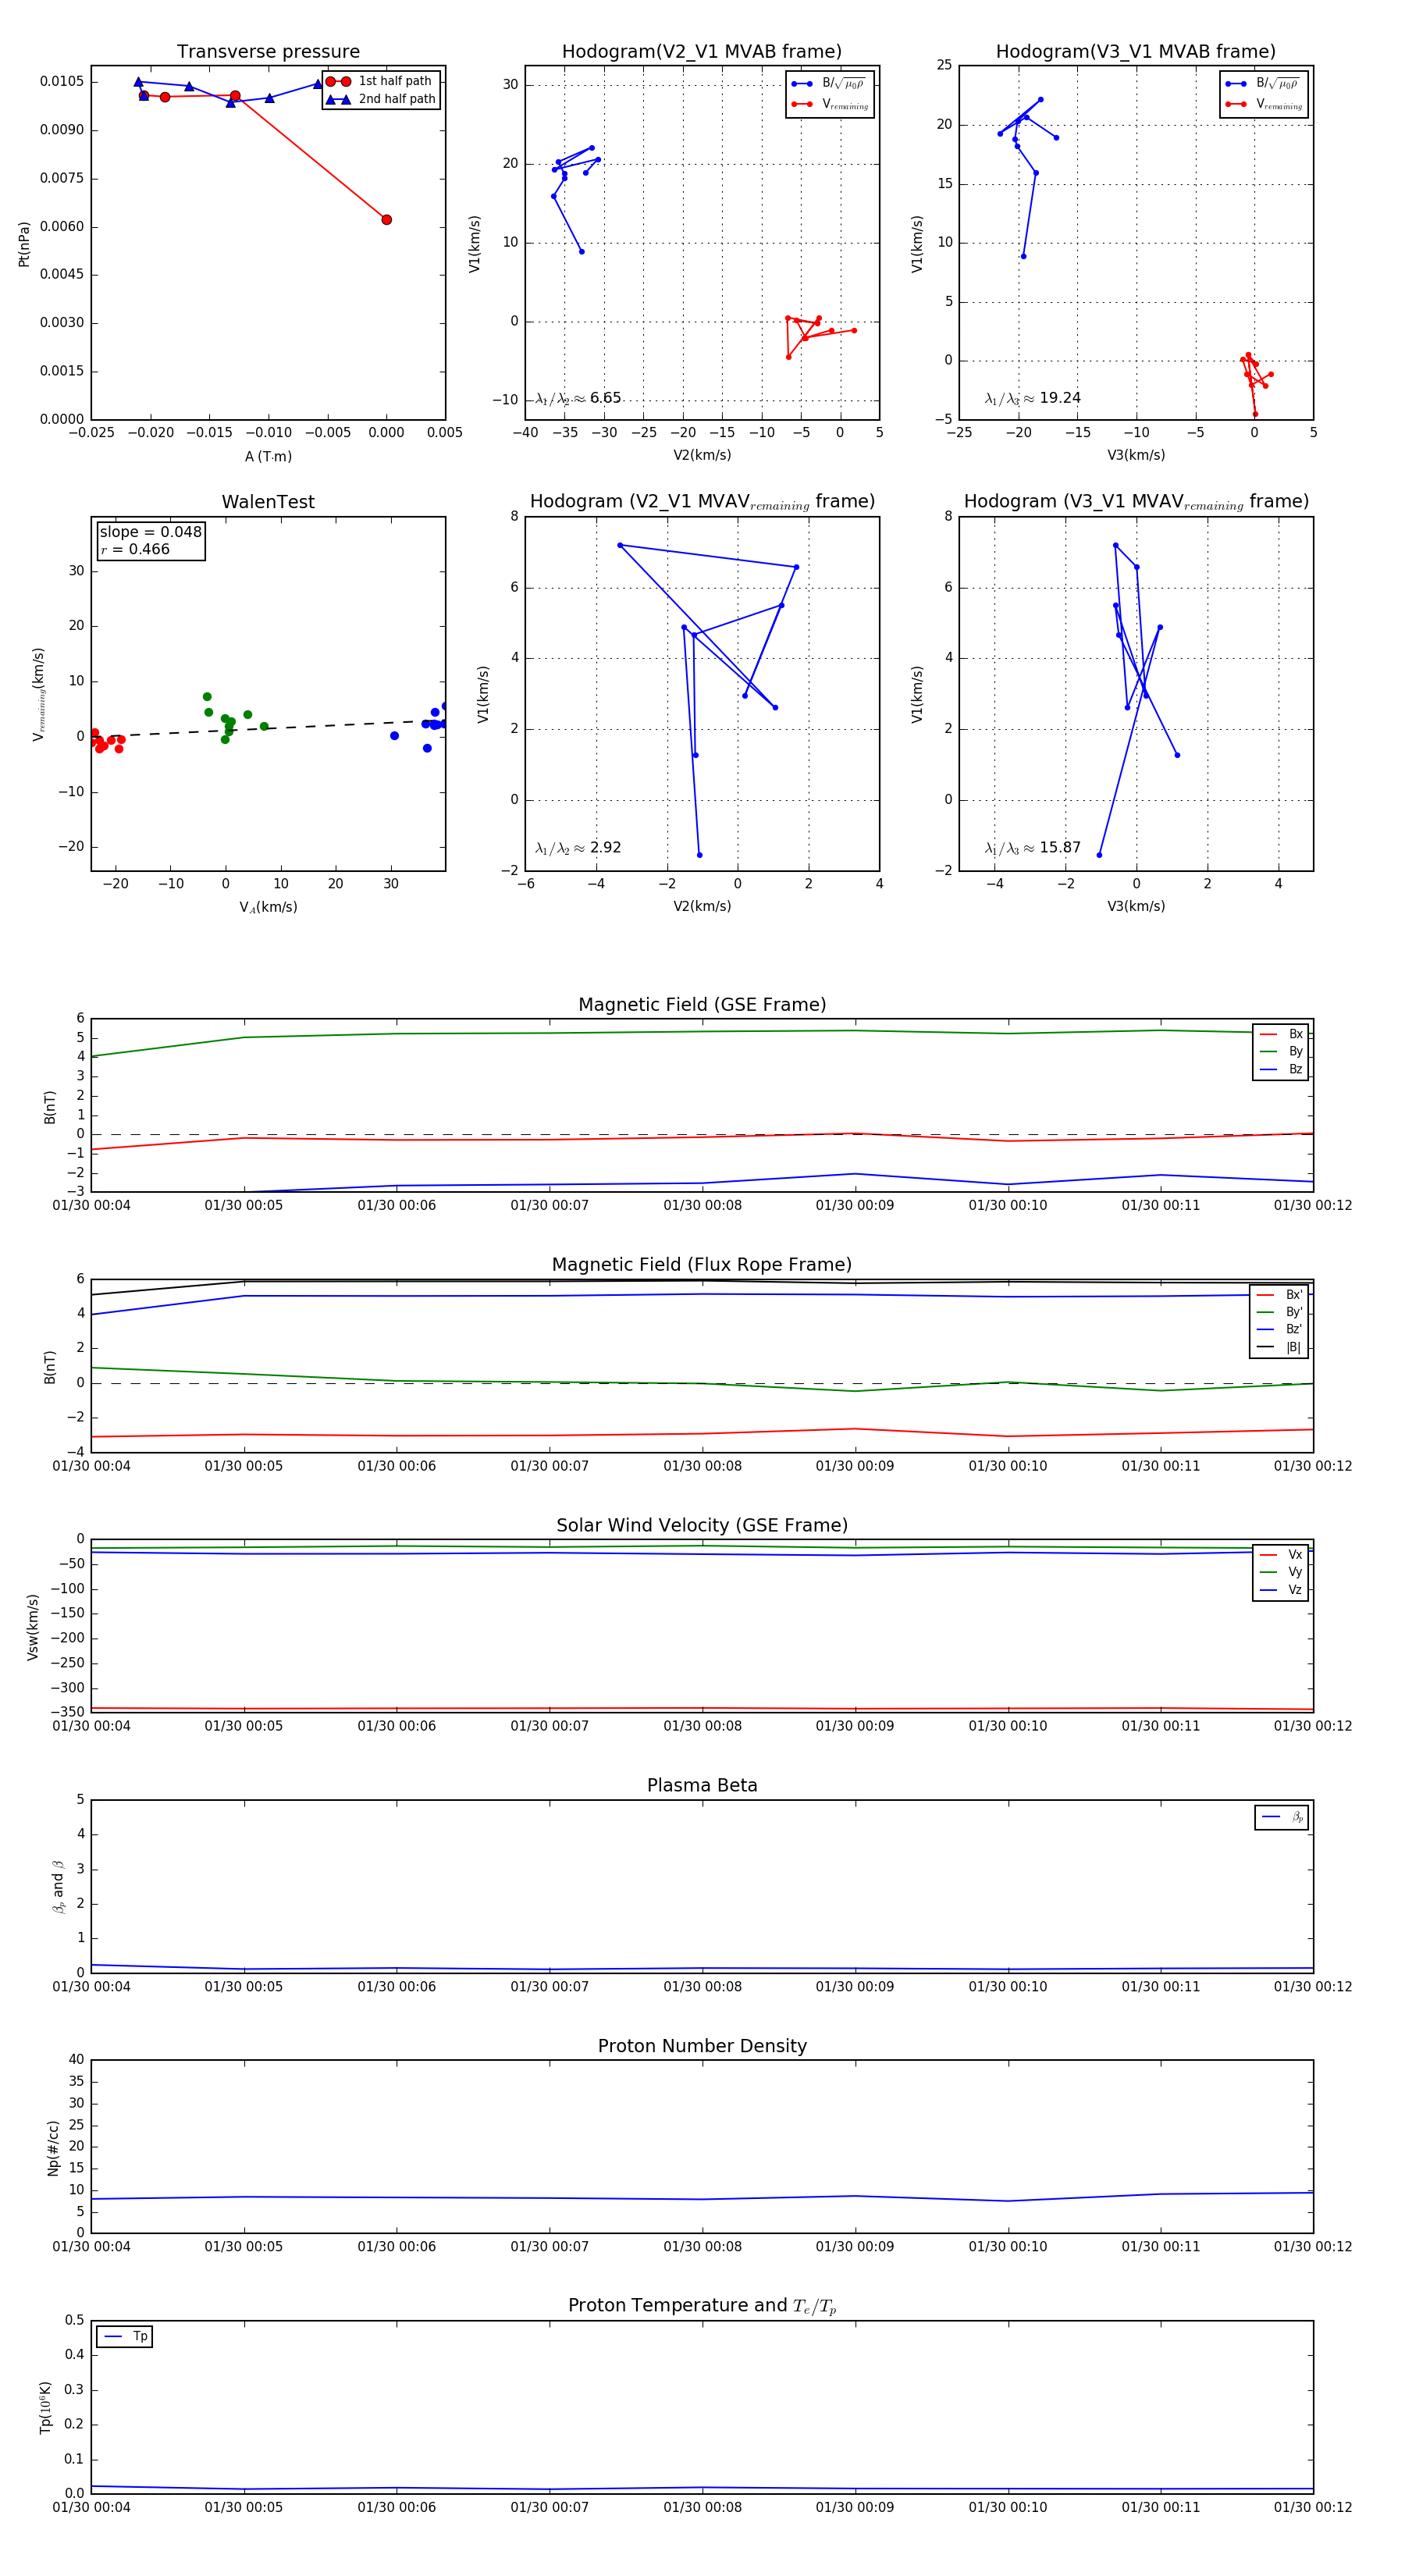
Task: Click the "Pt(nPa)" y-axis label
Action: tap(24, 244)
